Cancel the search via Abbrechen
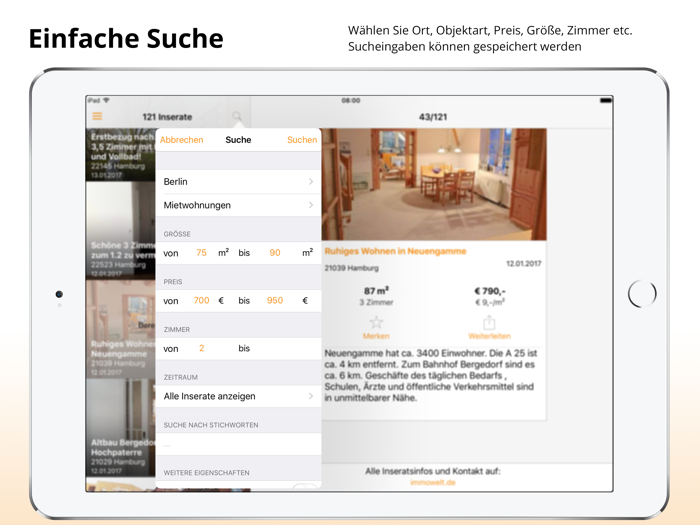 click(181, 140)
